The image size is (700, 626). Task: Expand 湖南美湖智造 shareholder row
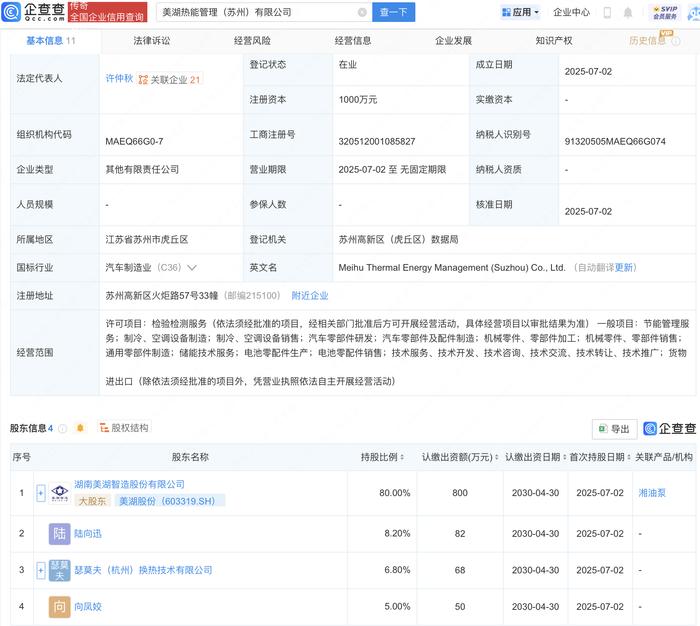click(41, 493)
